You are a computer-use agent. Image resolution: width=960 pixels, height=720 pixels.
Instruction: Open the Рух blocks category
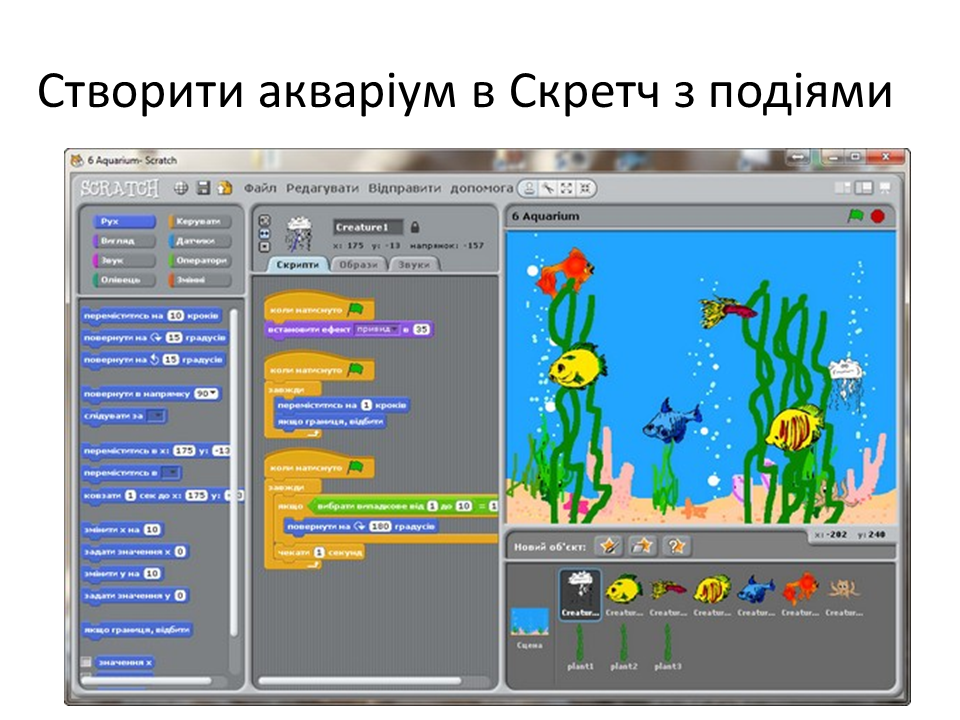coord(124,221)
